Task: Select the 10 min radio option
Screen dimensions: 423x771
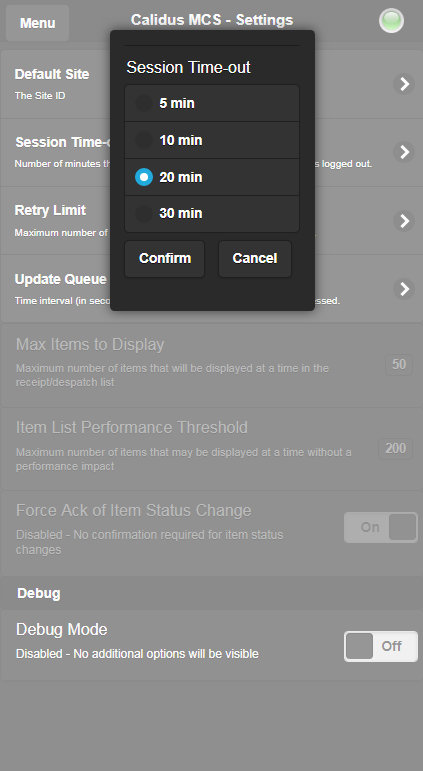Action: click(212, 140)
